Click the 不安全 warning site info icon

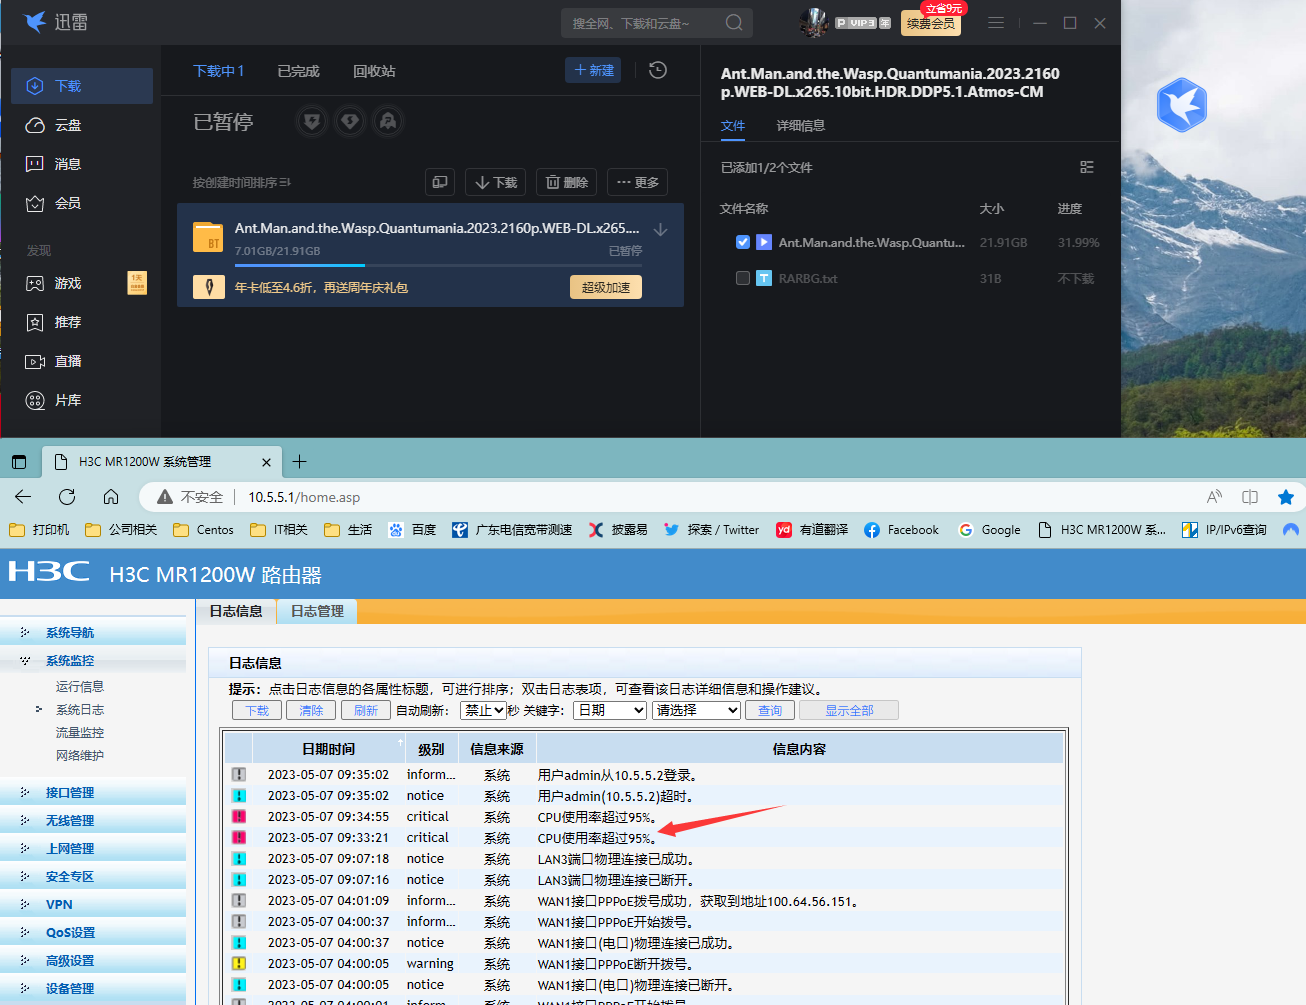pos(189,497)
